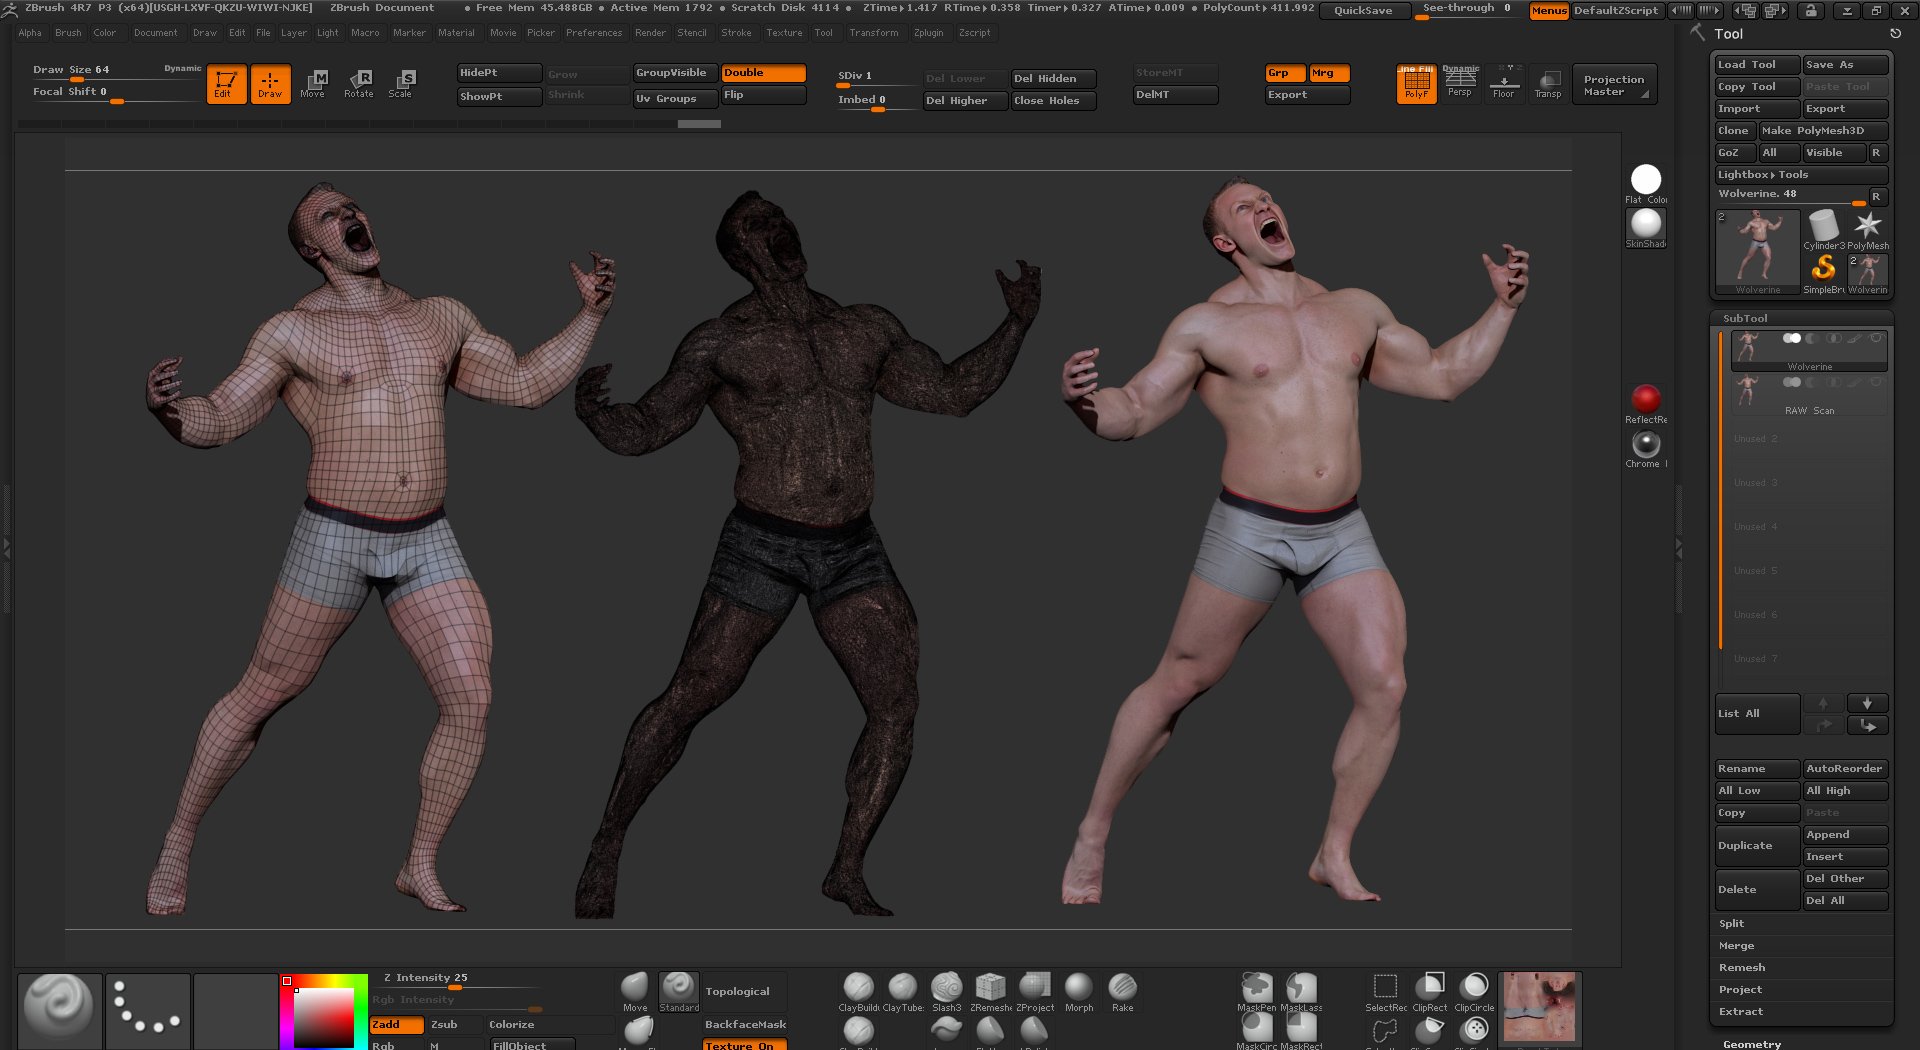Open the Projection Master popup

[1614, 85]
